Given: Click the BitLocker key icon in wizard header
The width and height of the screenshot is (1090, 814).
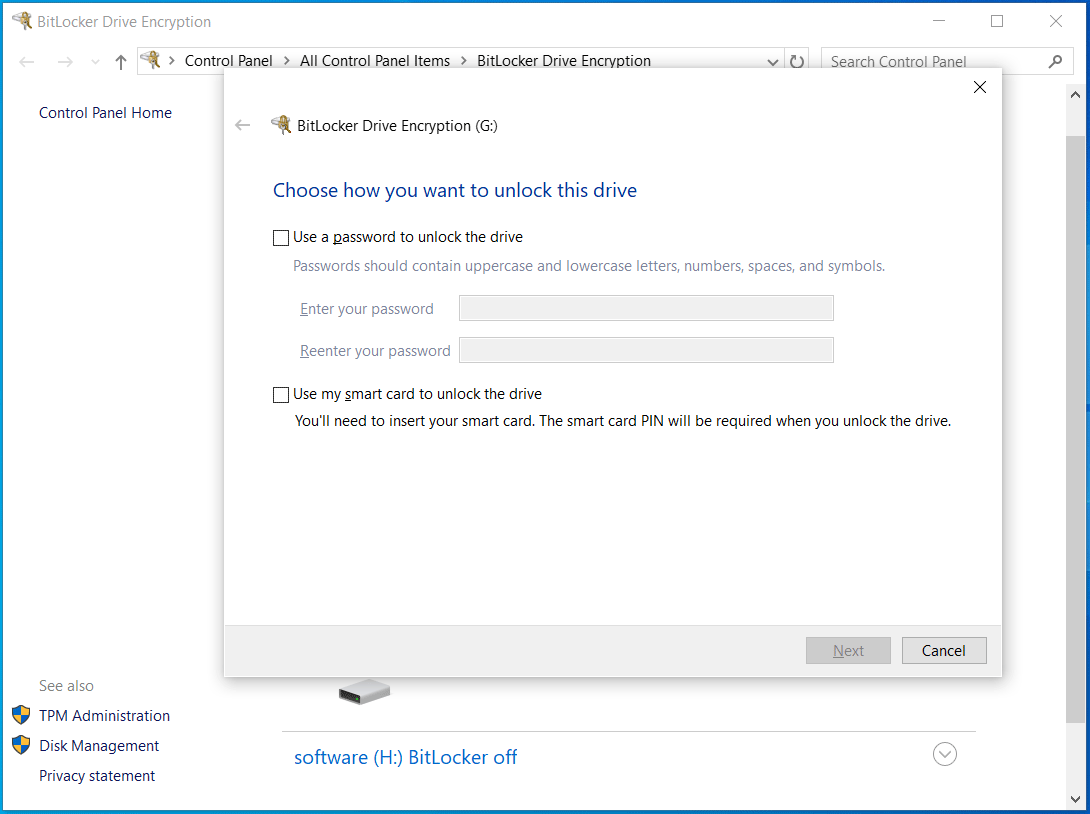Looking at the screenshot, I should 282,124.
